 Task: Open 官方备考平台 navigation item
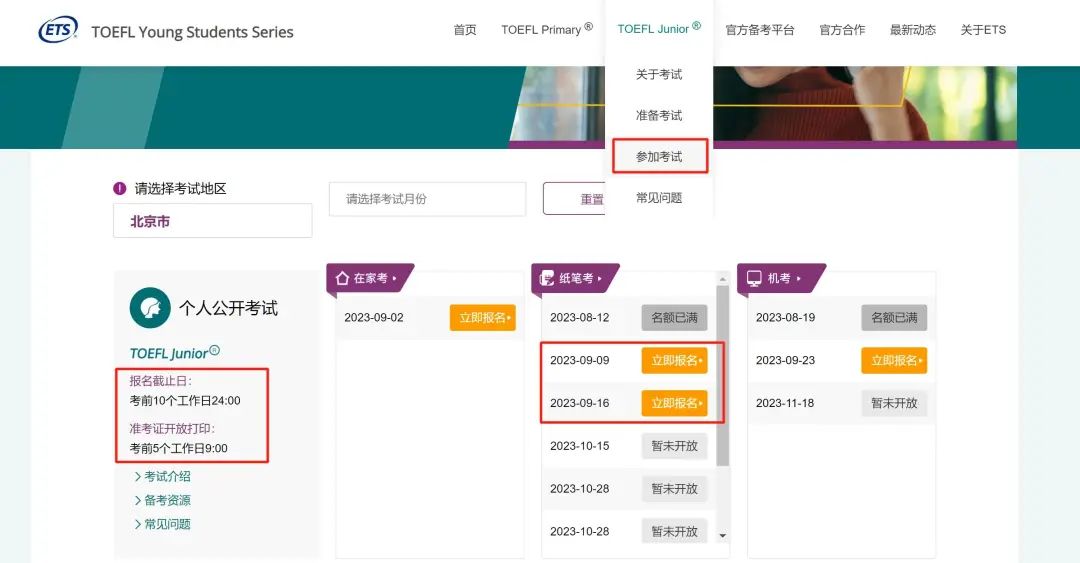(760, 30)
